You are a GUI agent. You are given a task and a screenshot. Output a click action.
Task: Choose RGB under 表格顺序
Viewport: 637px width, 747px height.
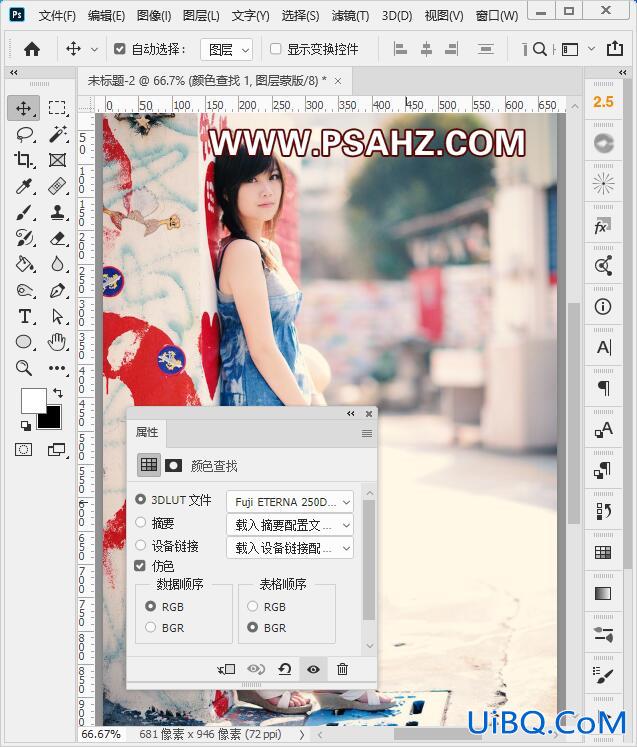(253, 606)
